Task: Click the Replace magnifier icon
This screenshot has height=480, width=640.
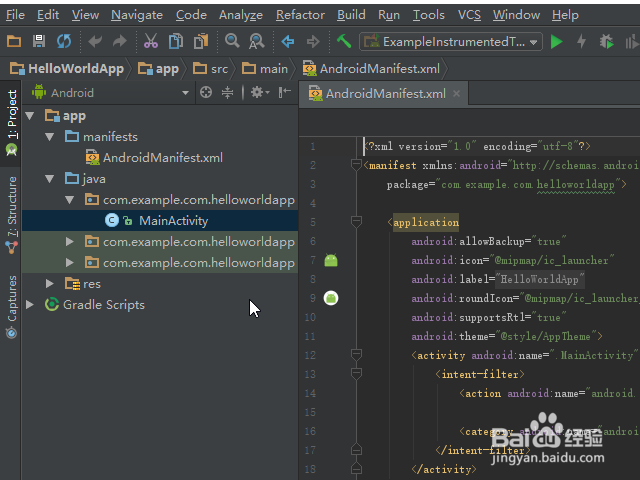Action: 257,41
